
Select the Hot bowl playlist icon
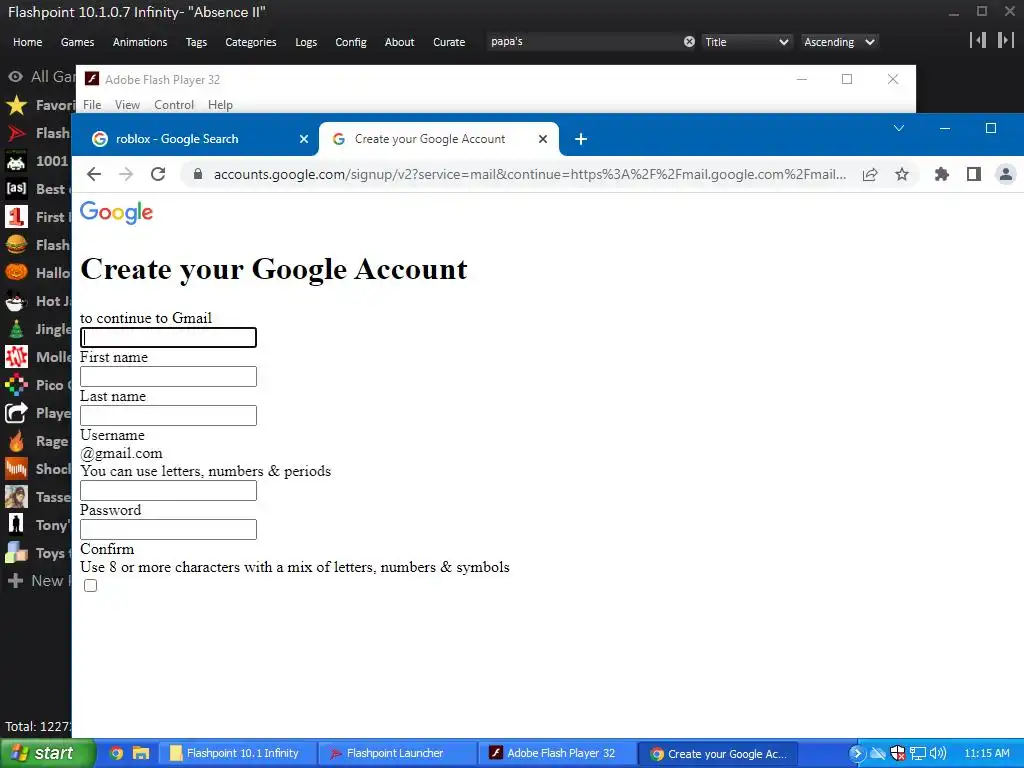coord(16,300)
